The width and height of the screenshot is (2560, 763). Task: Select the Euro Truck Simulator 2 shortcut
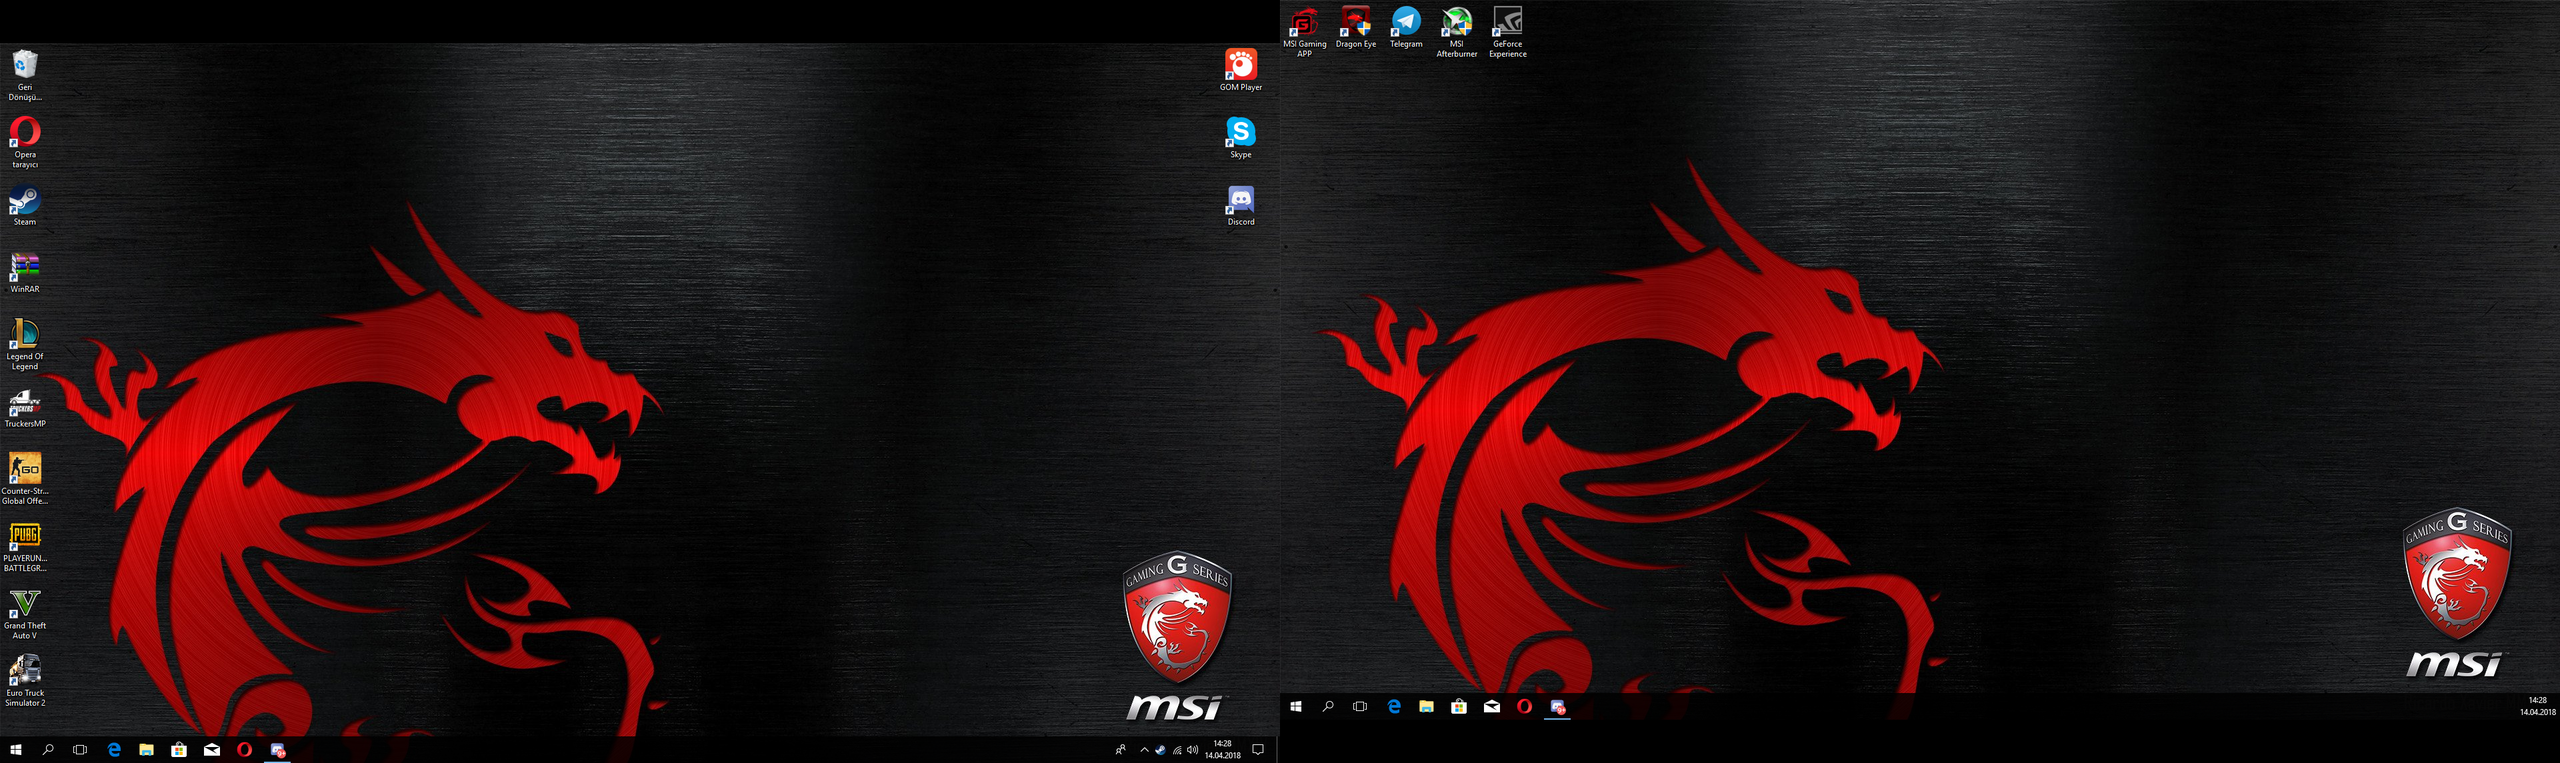click(25, 681)
